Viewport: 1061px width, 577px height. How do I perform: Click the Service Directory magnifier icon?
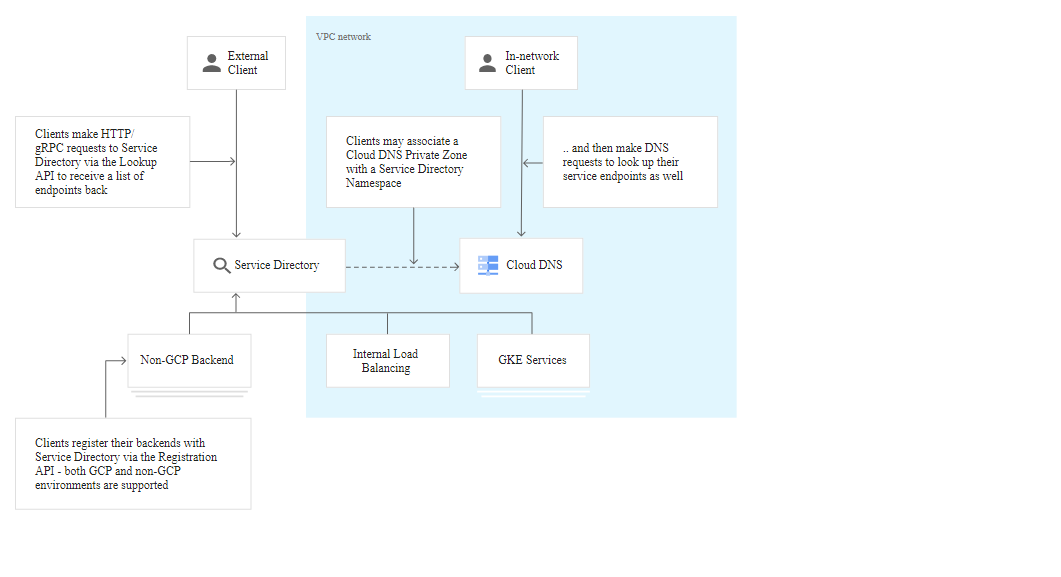[x=221, y=265]
